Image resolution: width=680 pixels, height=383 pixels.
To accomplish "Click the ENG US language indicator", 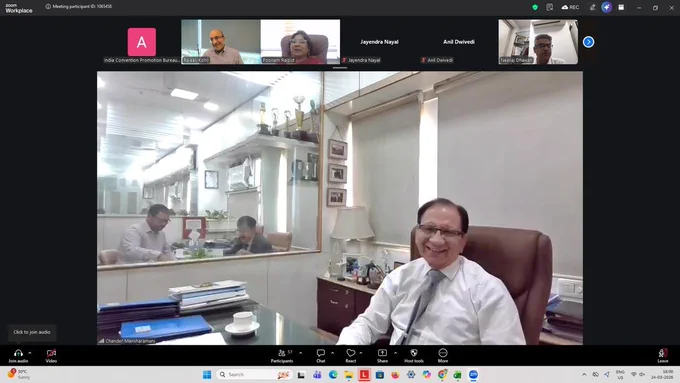I will pos(621,375).
